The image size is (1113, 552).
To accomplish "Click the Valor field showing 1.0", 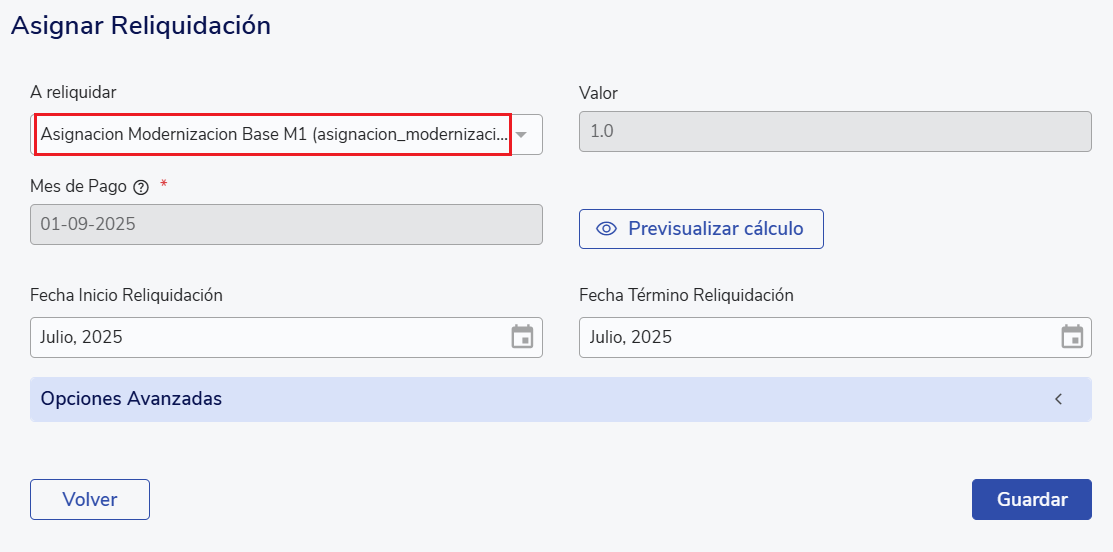I will click(835, 131).
